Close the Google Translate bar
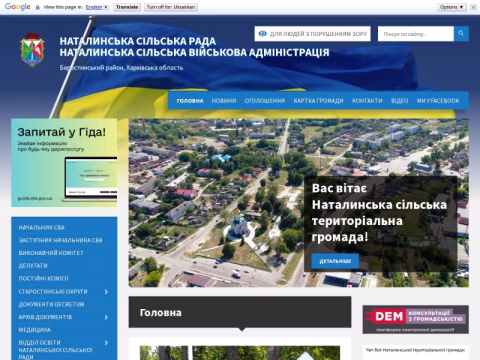 (473, 7)
